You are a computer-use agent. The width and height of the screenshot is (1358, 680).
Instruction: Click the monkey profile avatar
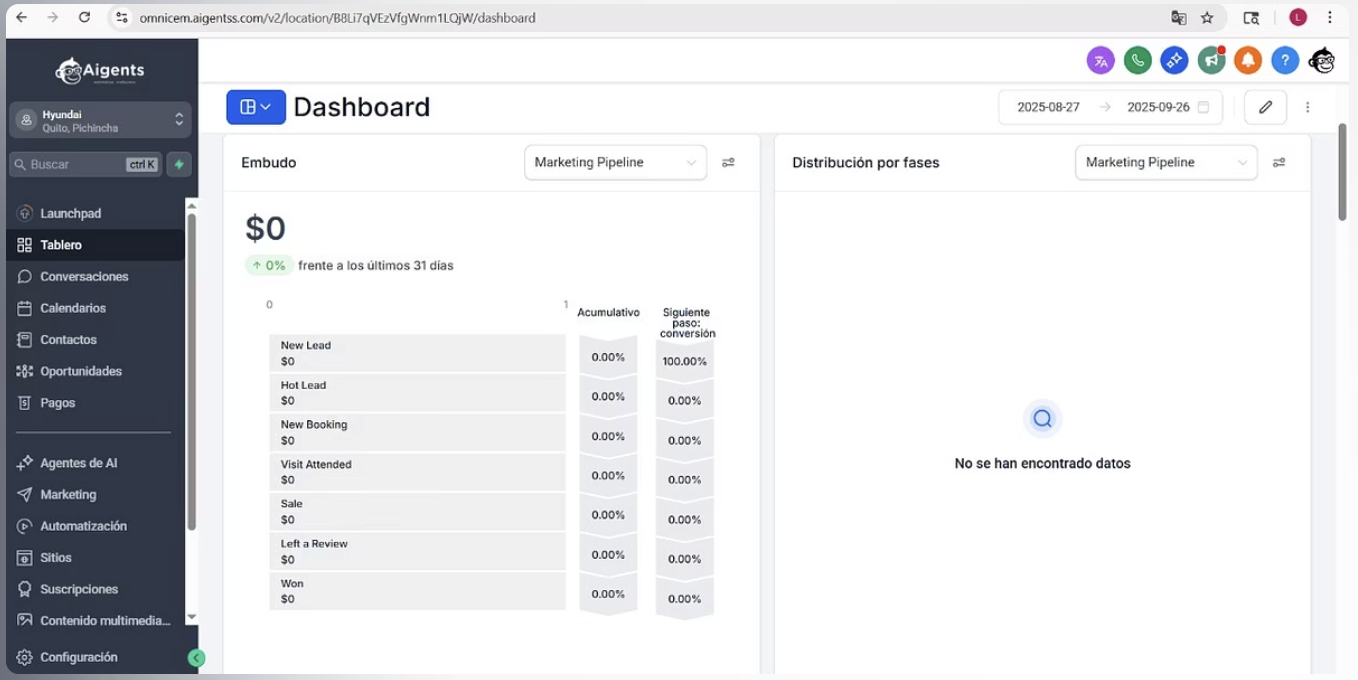pyautogui.click(x=1321, y=60)
